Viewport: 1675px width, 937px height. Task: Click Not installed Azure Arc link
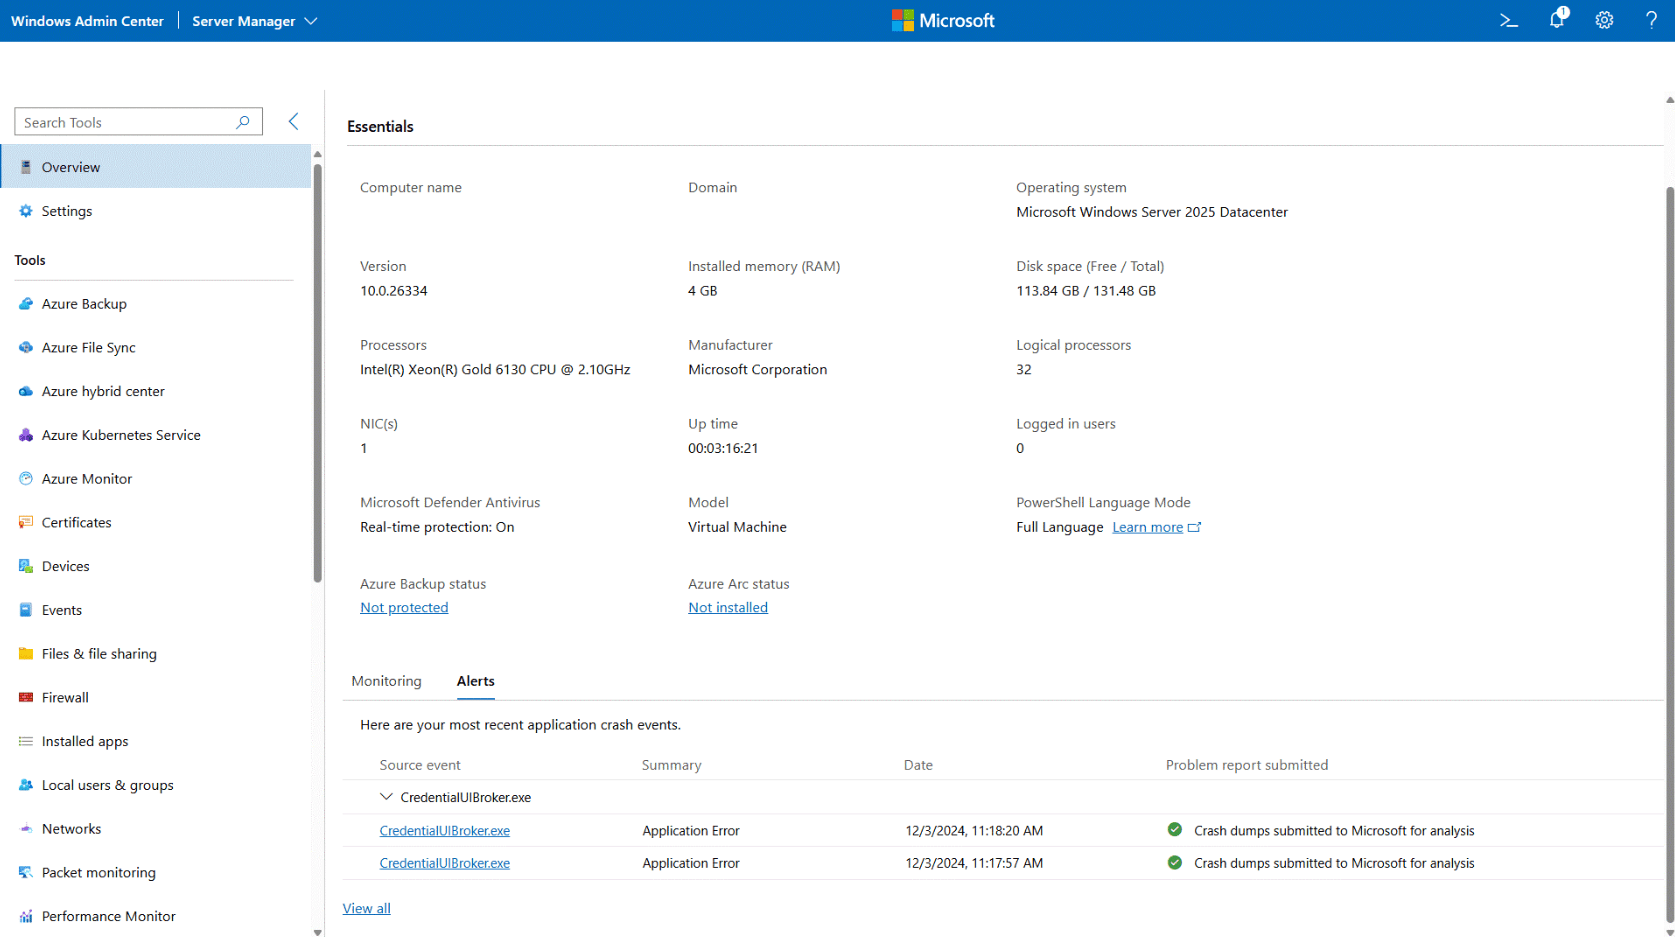pyautogui.click(x=728, y=607)
